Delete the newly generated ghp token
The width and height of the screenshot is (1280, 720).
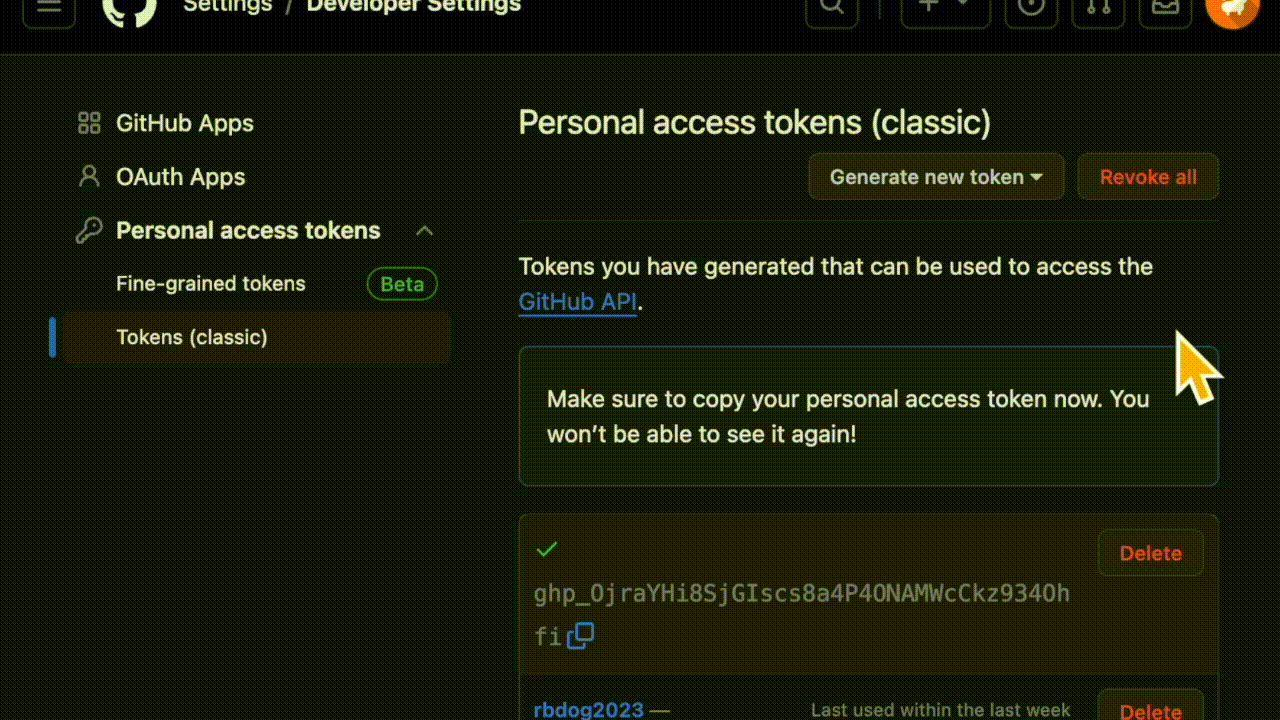1150,553
